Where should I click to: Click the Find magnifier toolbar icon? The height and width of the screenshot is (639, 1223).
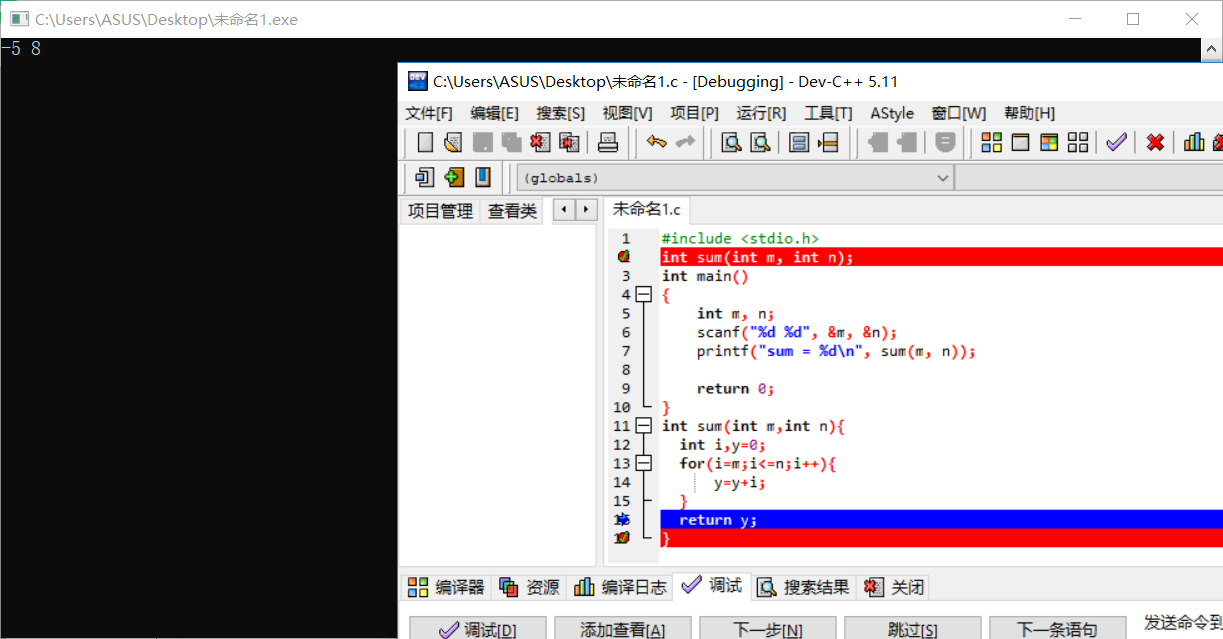[732, 142]
